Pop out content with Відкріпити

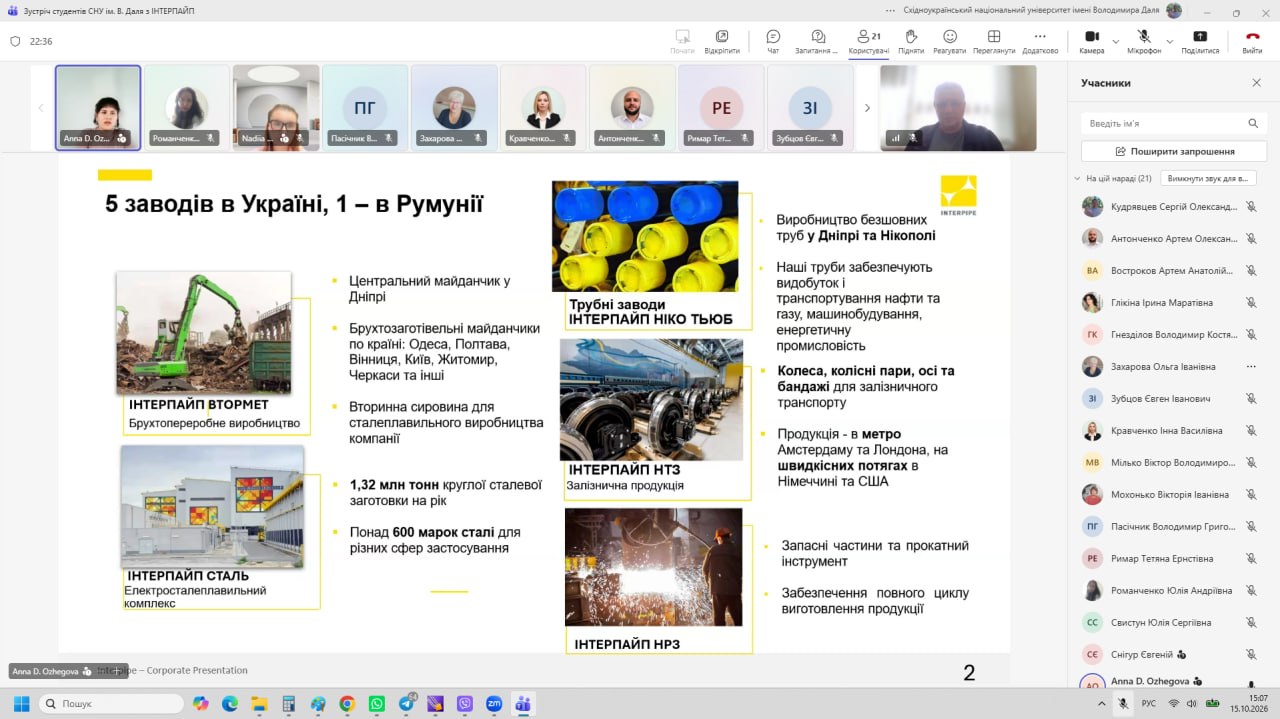click(722, 41)
